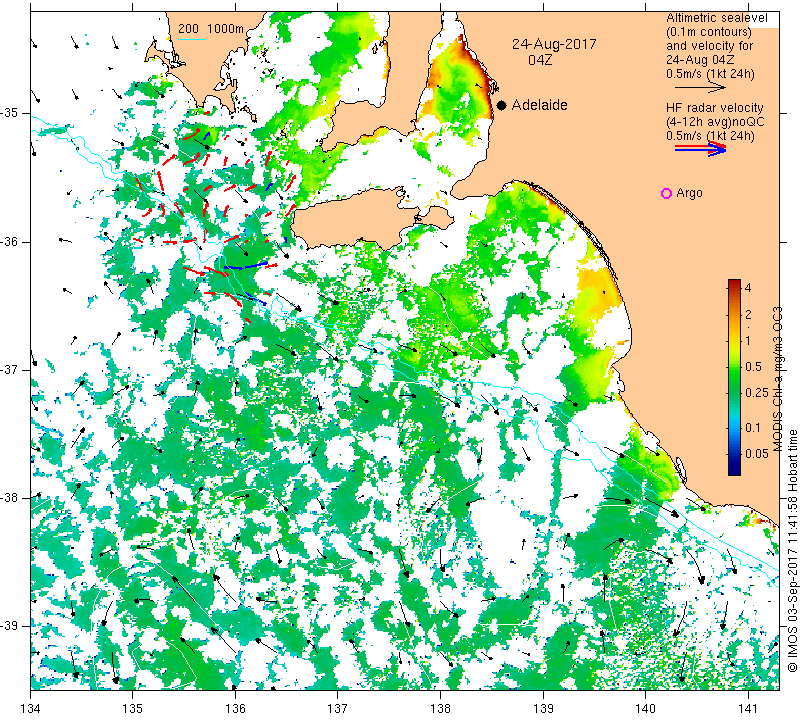Click the colorbar value 0.25 label
Screen dimensions: 800x720
point(757,392)
